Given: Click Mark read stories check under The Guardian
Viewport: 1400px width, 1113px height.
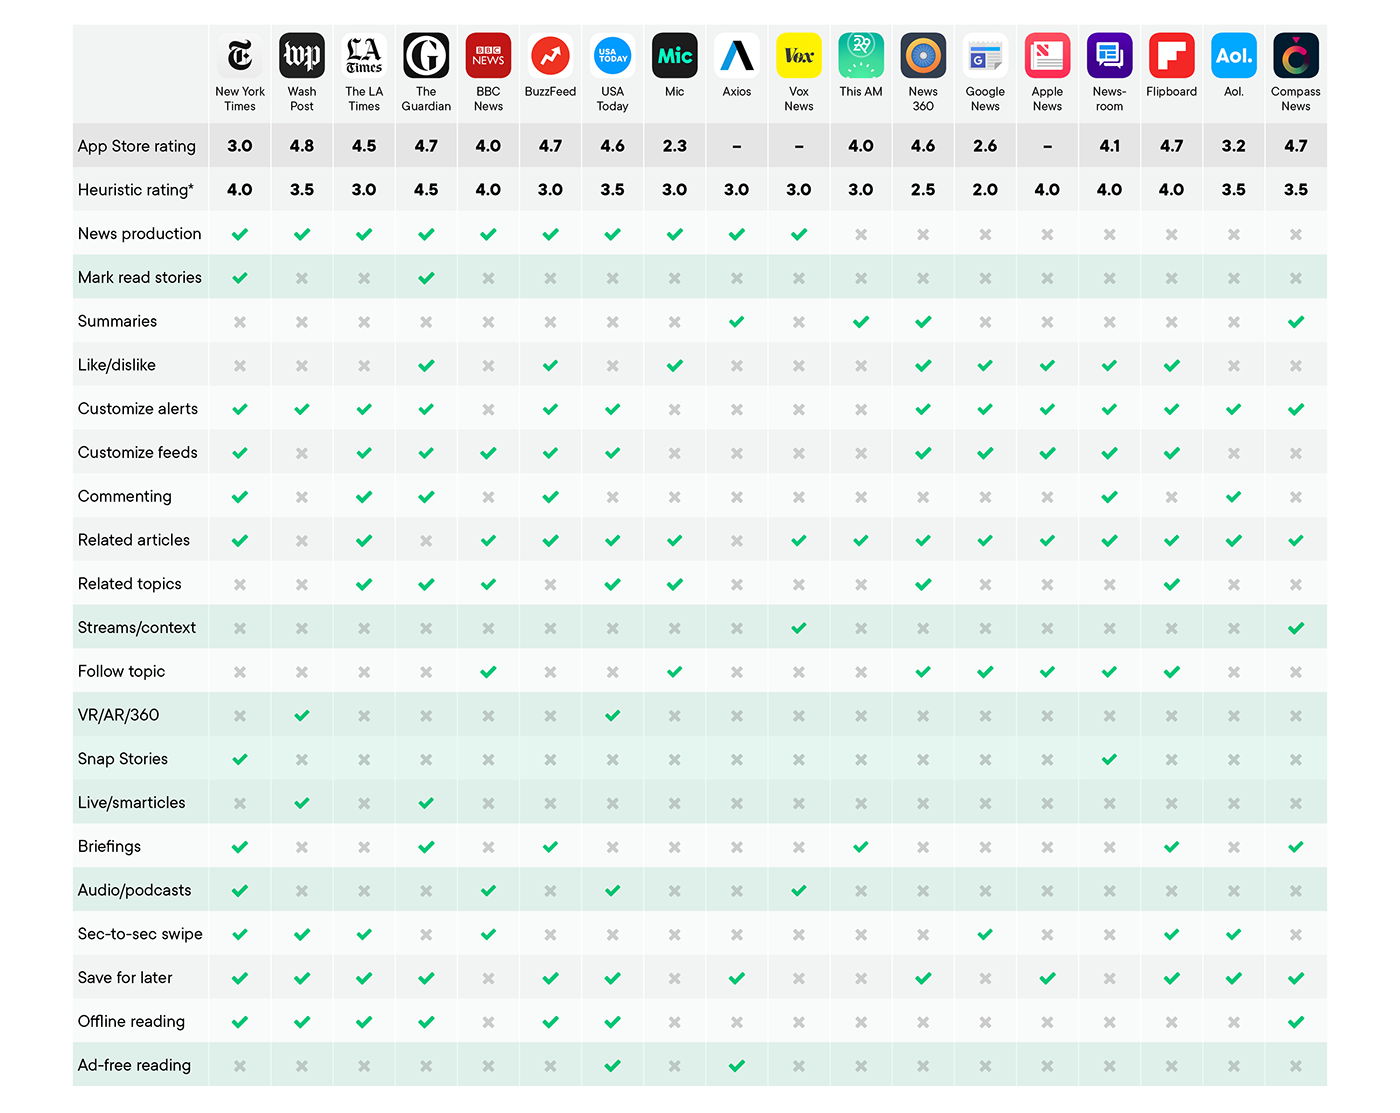Looking at the screenshot, I should pyautogui.click(x=426, y=278).
